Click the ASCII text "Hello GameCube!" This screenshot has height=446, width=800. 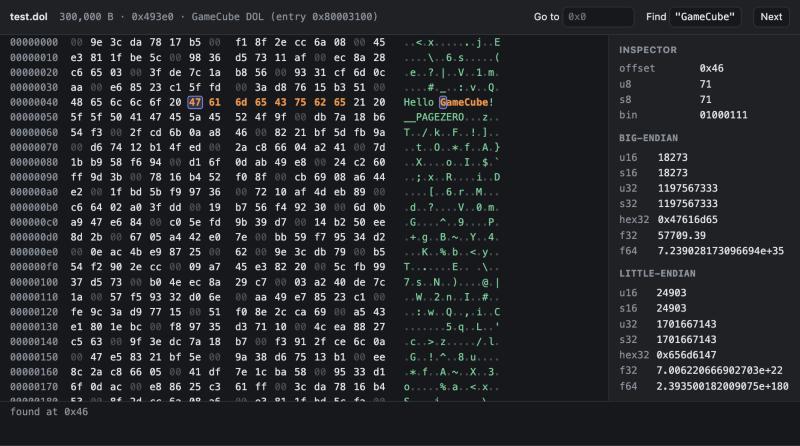(448, 102)
